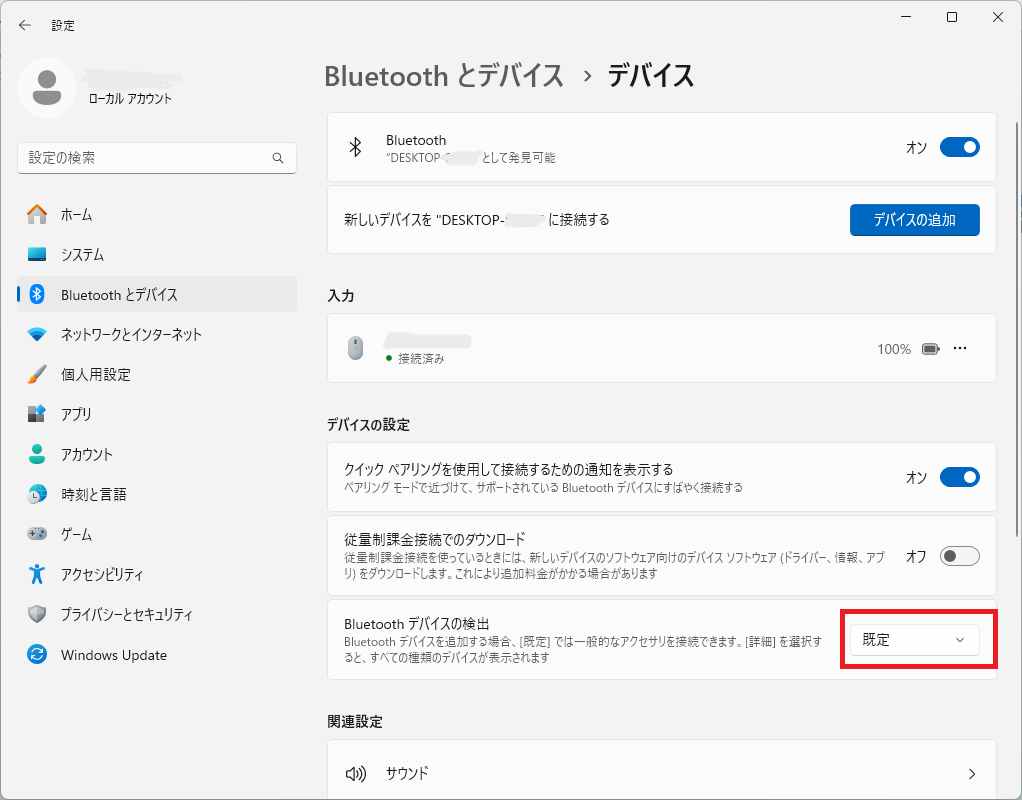1022x800 pixels.
Task: Click the search magnifier icon
Action: point(278,158)
